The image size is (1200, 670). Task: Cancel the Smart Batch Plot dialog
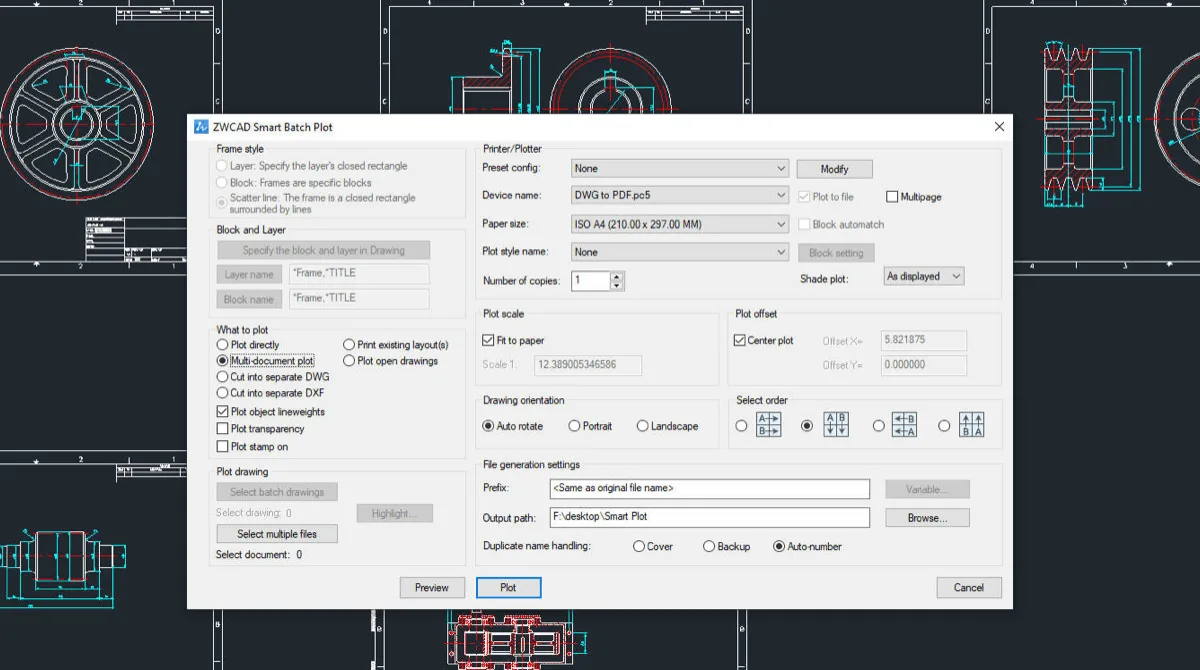coord(969,588)
